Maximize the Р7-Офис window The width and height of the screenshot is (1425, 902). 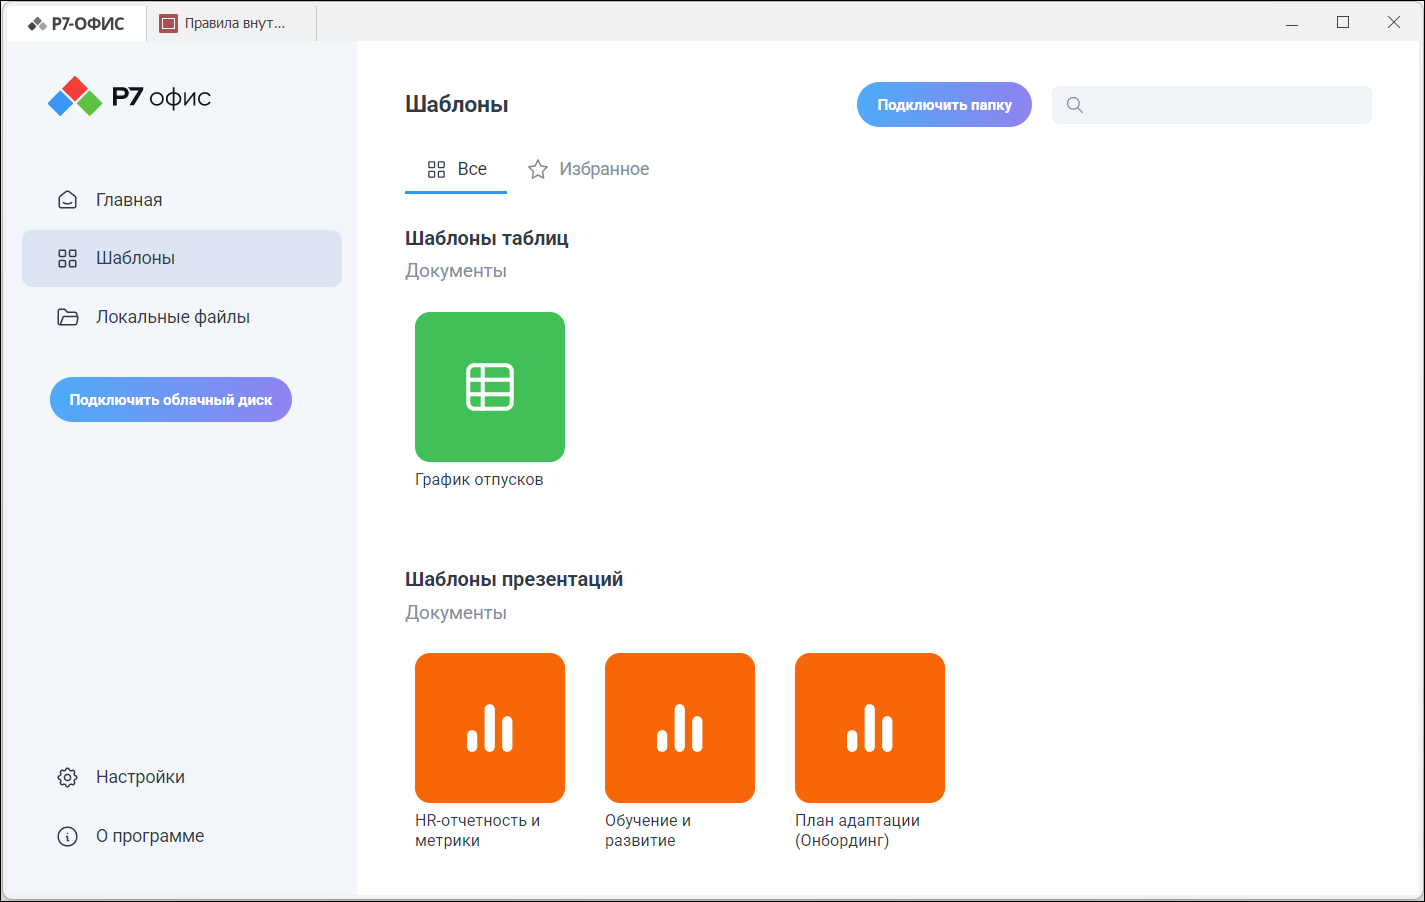point(1343,23)
